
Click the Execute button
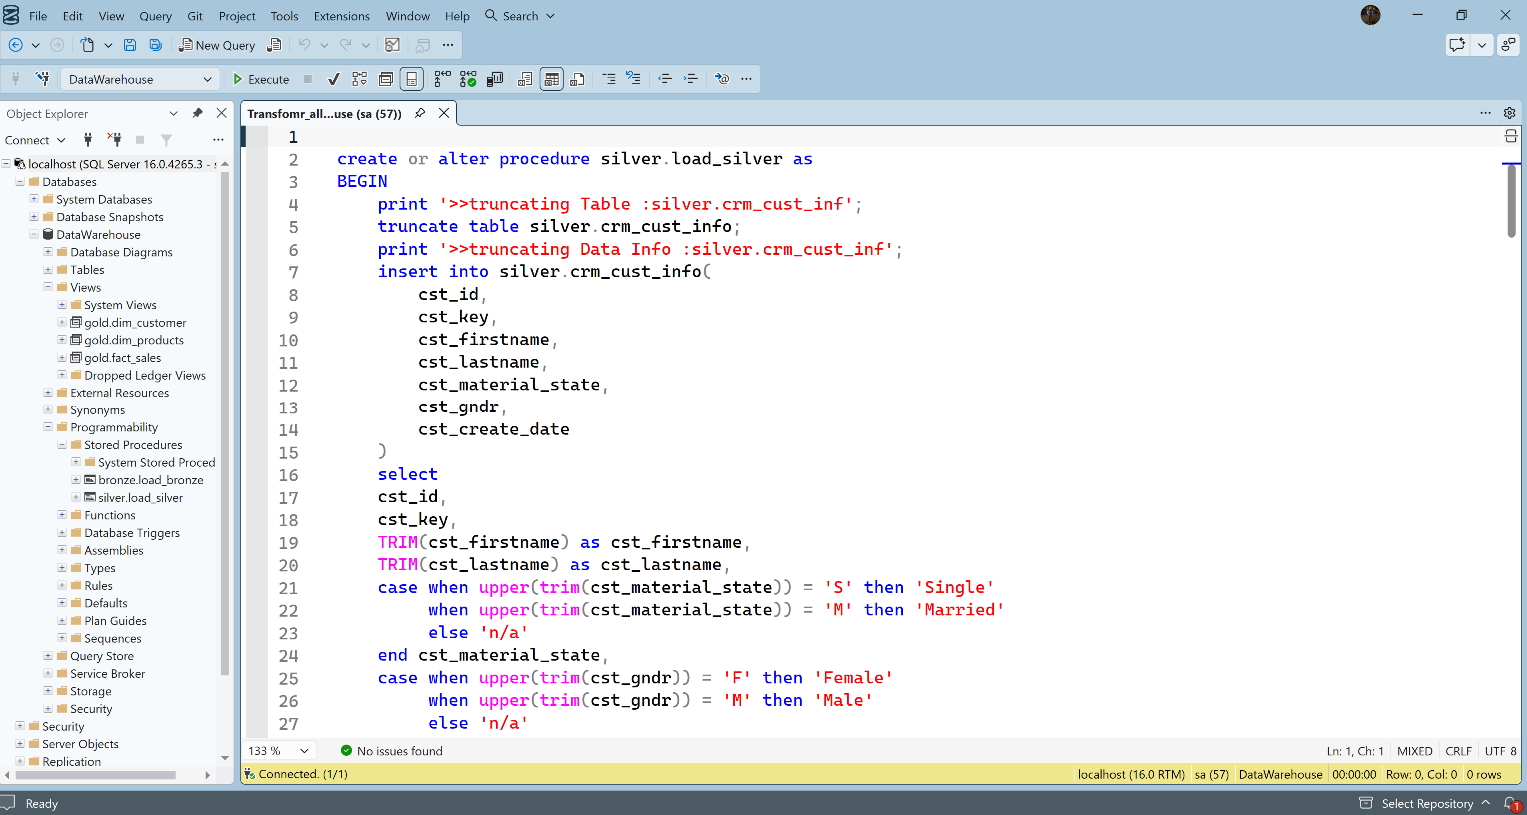pyautogui.click(x=261, y=79)
